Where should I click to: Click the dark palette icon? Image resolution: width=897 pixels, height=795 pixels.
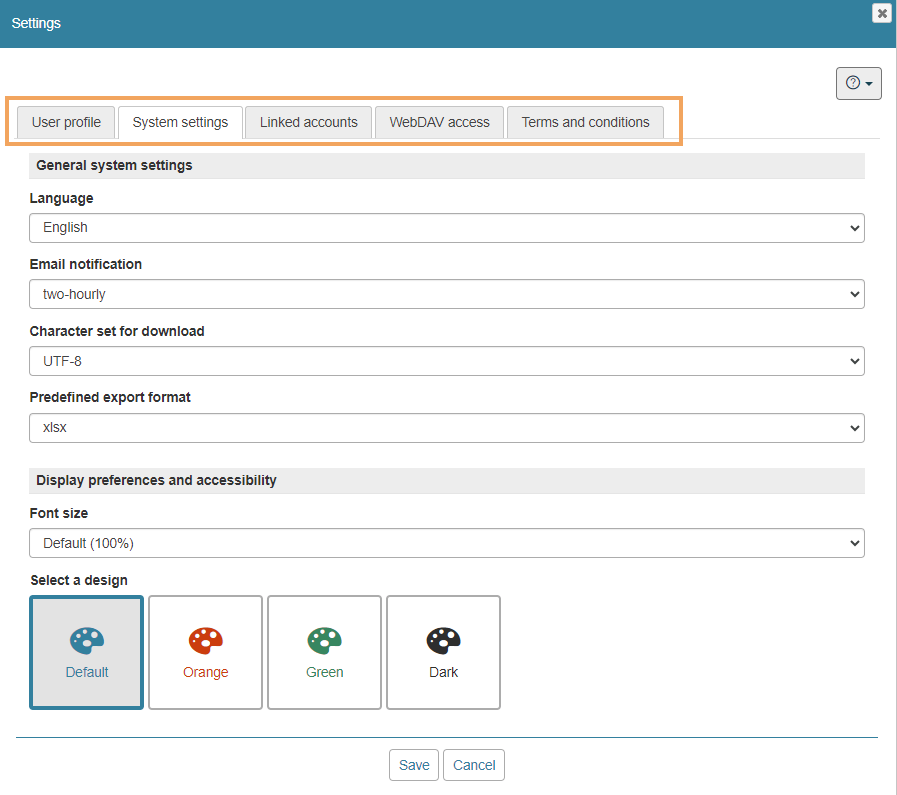pos(443,640)
